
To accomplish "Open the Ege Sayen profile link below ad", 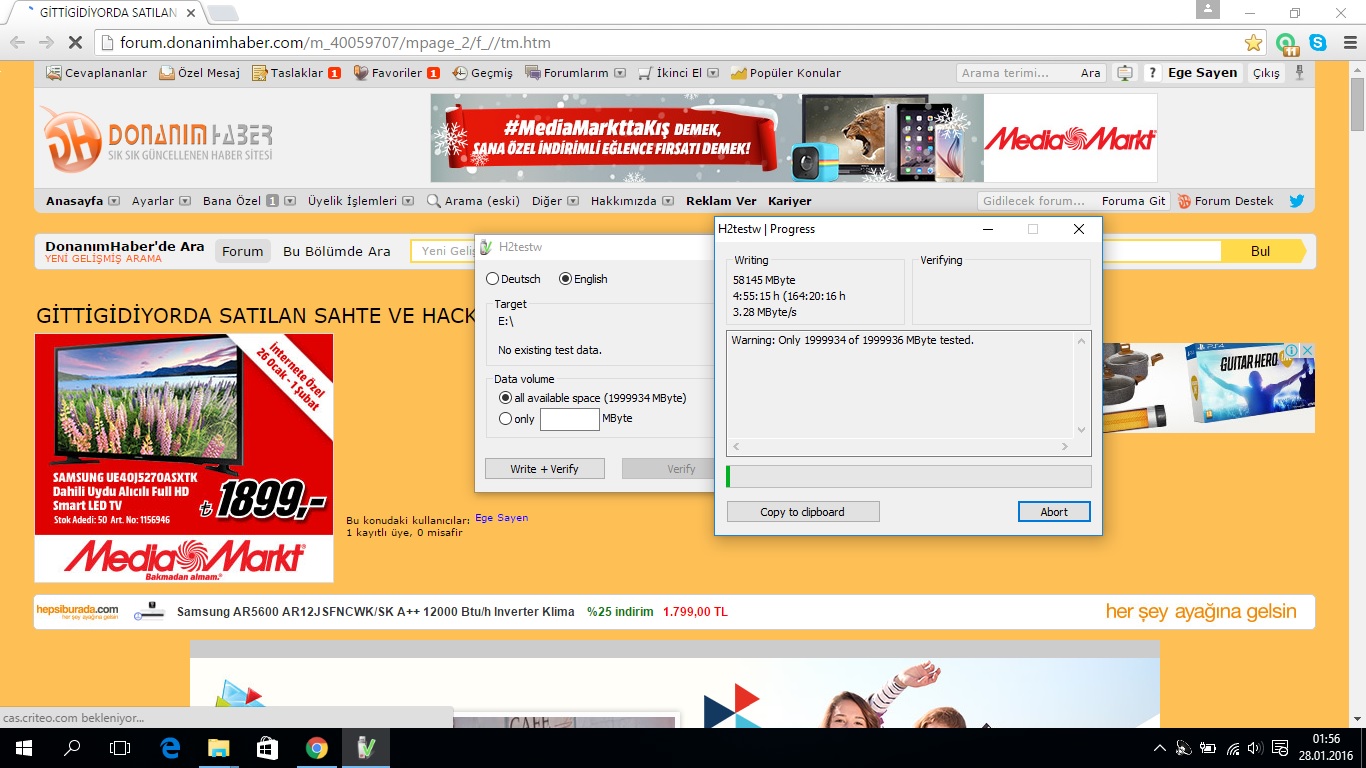I will pos(501,518).
